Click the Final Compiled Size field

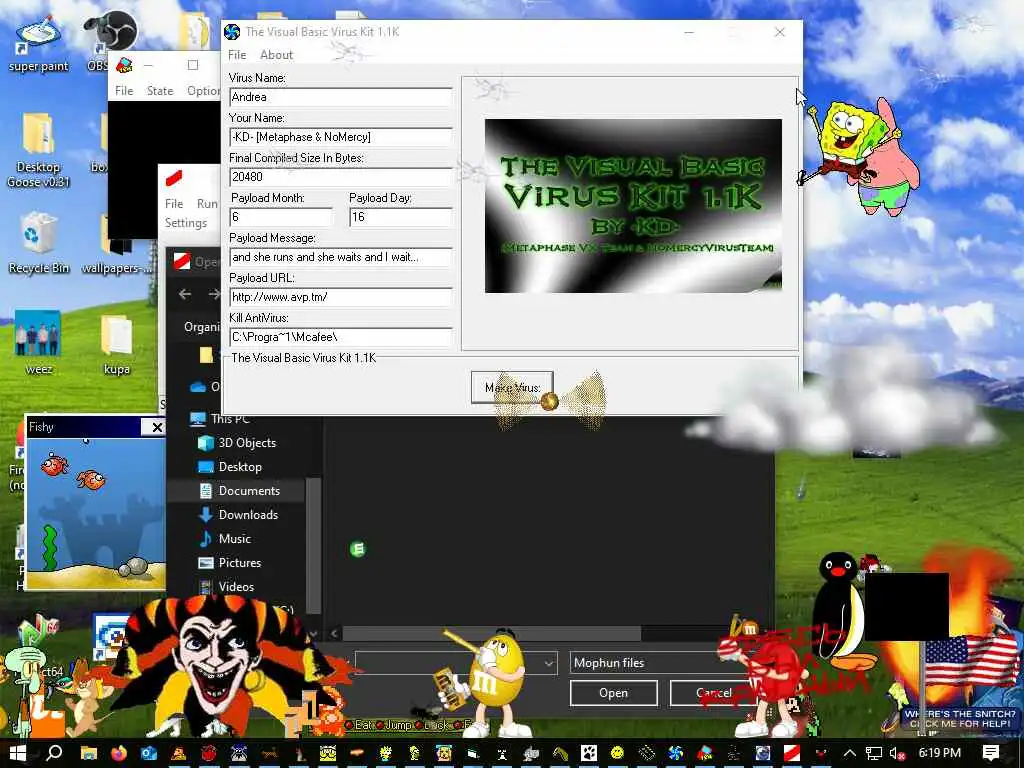[341, 176]
